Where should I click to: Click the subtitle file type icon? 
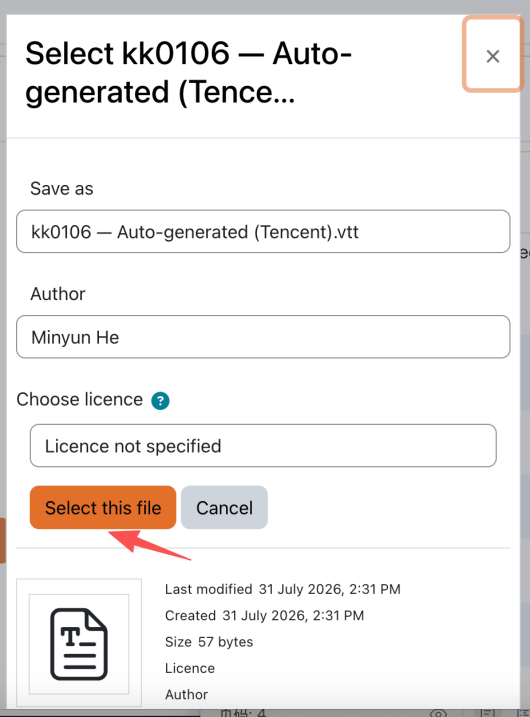click(x=79, y=644)
